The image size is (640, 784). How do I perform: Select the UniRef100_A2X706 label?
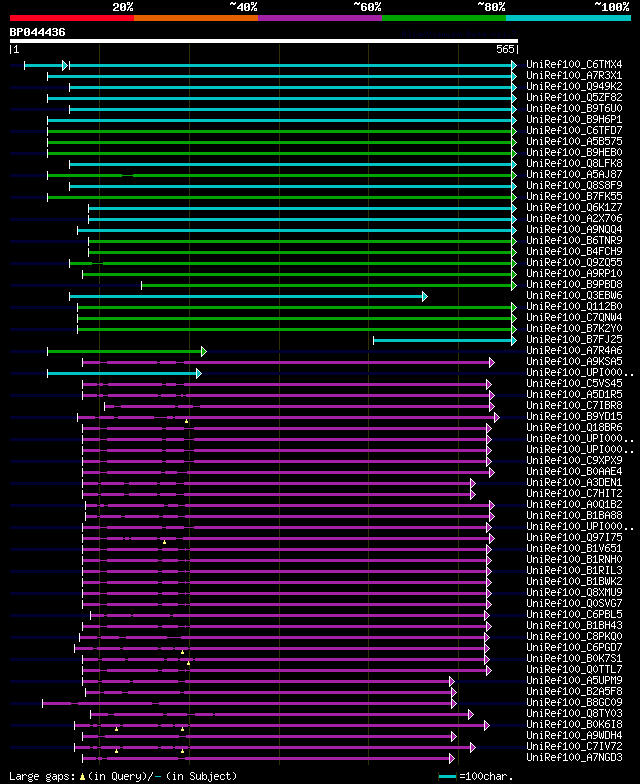click(574, 218)
